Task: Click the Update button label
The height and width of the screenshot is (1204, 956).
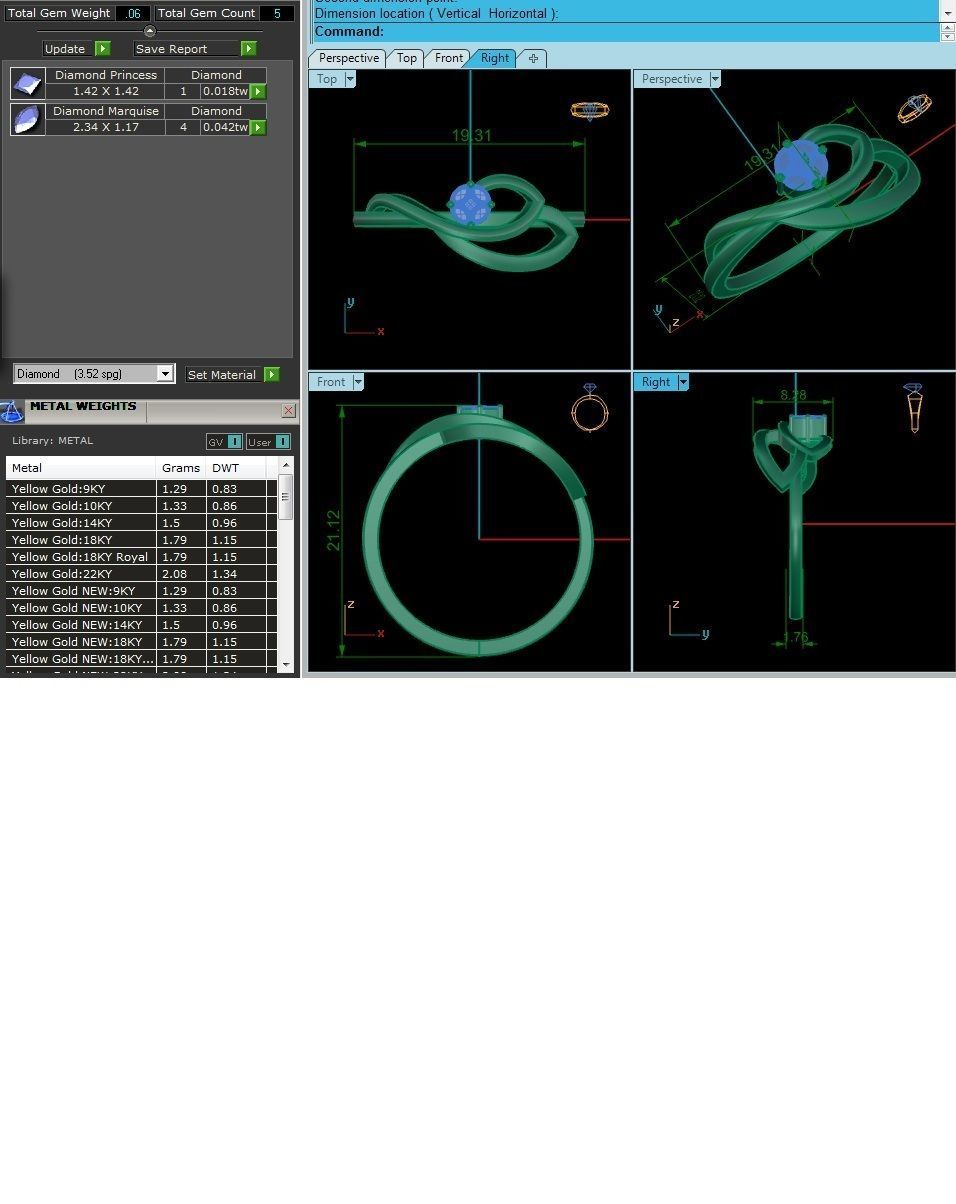Action: (x=65, y=49)
